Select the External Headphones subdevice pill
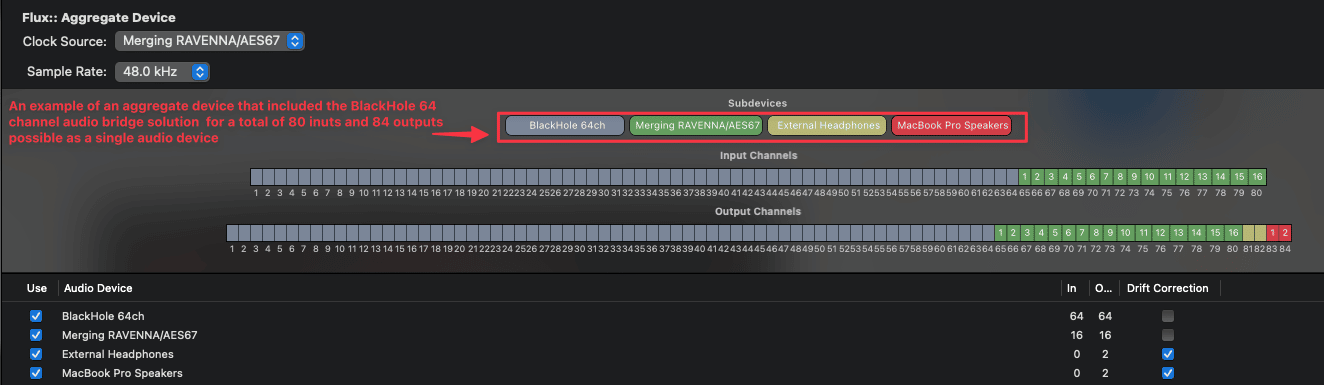The height and width of the screenshot is (385, 1324). [828, 126]
